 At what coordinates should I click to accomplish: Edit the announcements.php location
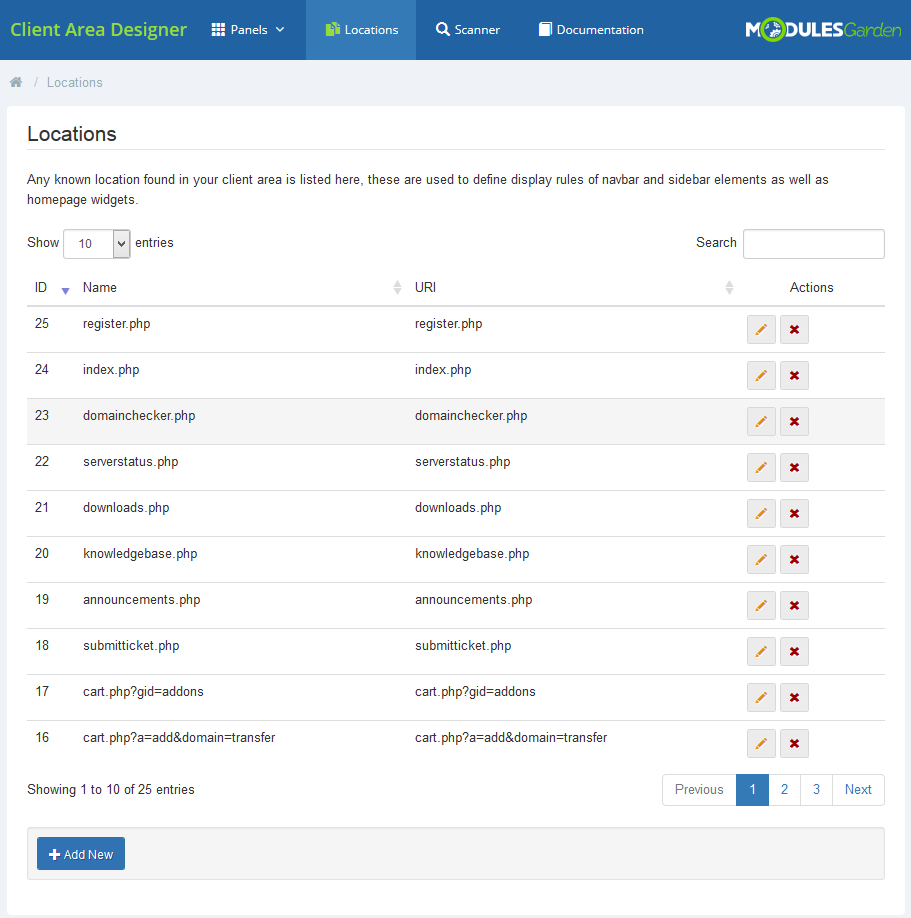(761, 605)
